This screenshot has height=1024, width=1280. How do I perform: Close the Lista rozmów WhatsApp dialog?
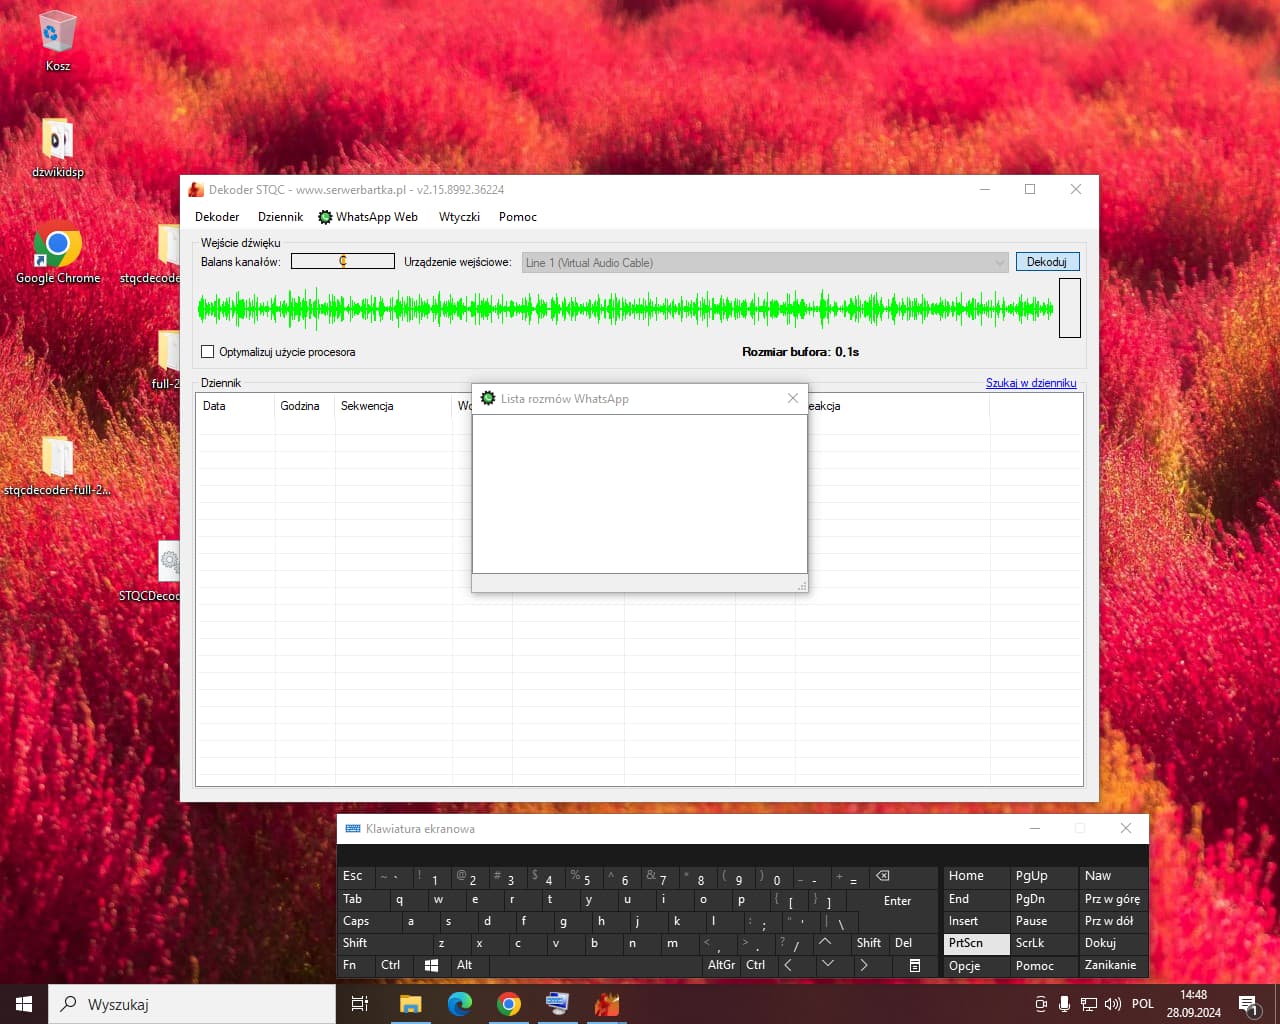(x=793, y=398)
